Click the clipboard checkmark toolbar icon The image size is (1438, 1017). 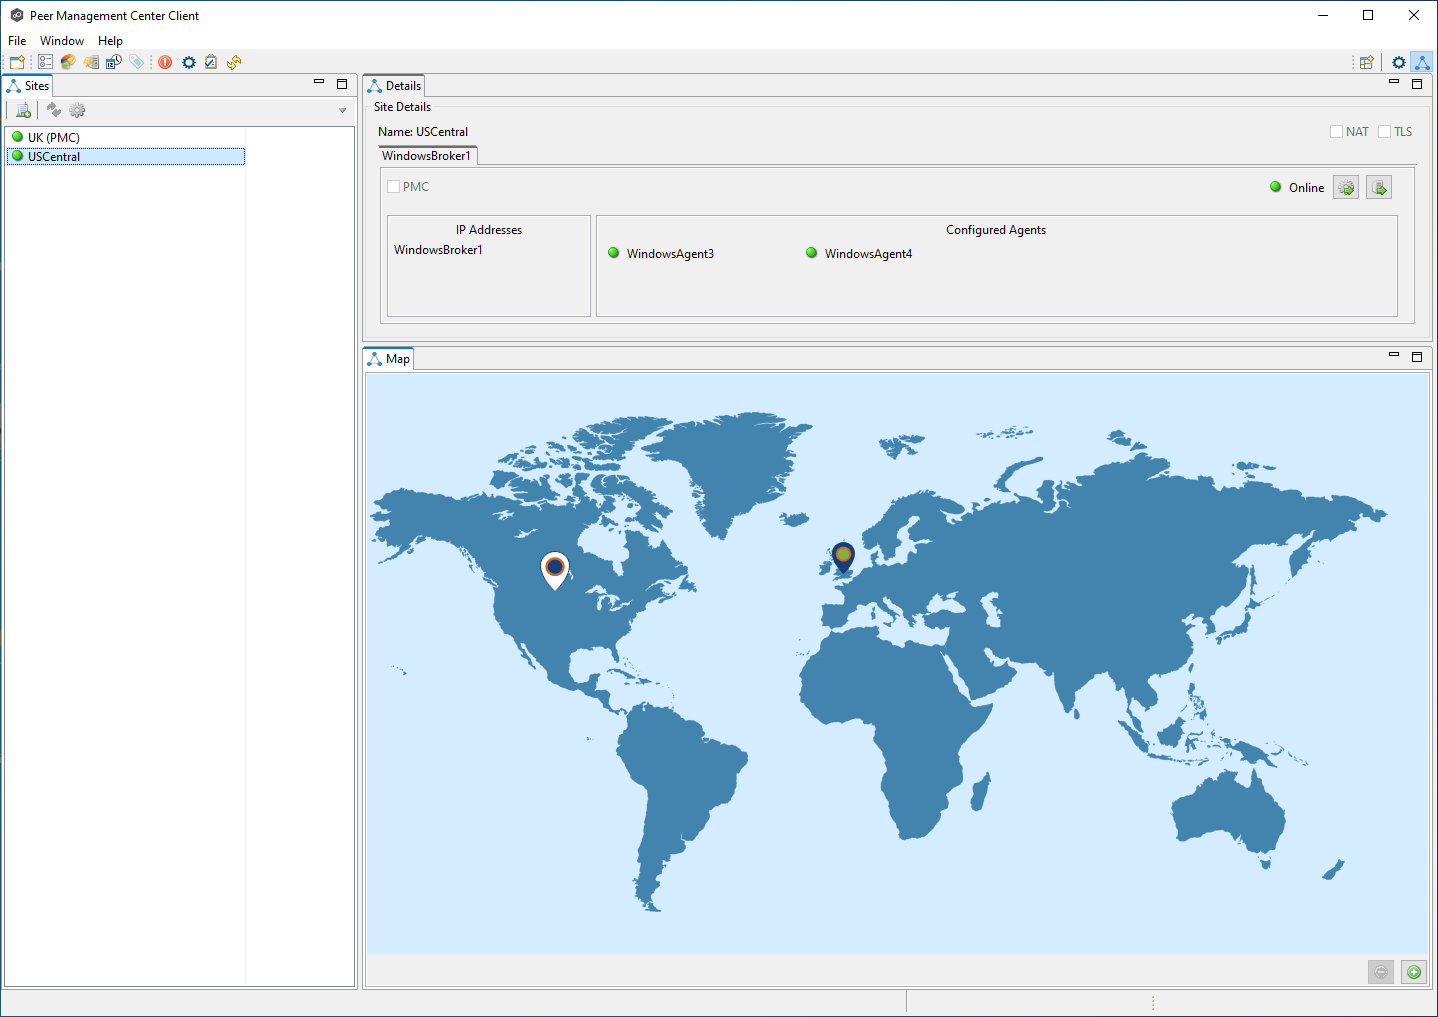(x=211, y=62)
